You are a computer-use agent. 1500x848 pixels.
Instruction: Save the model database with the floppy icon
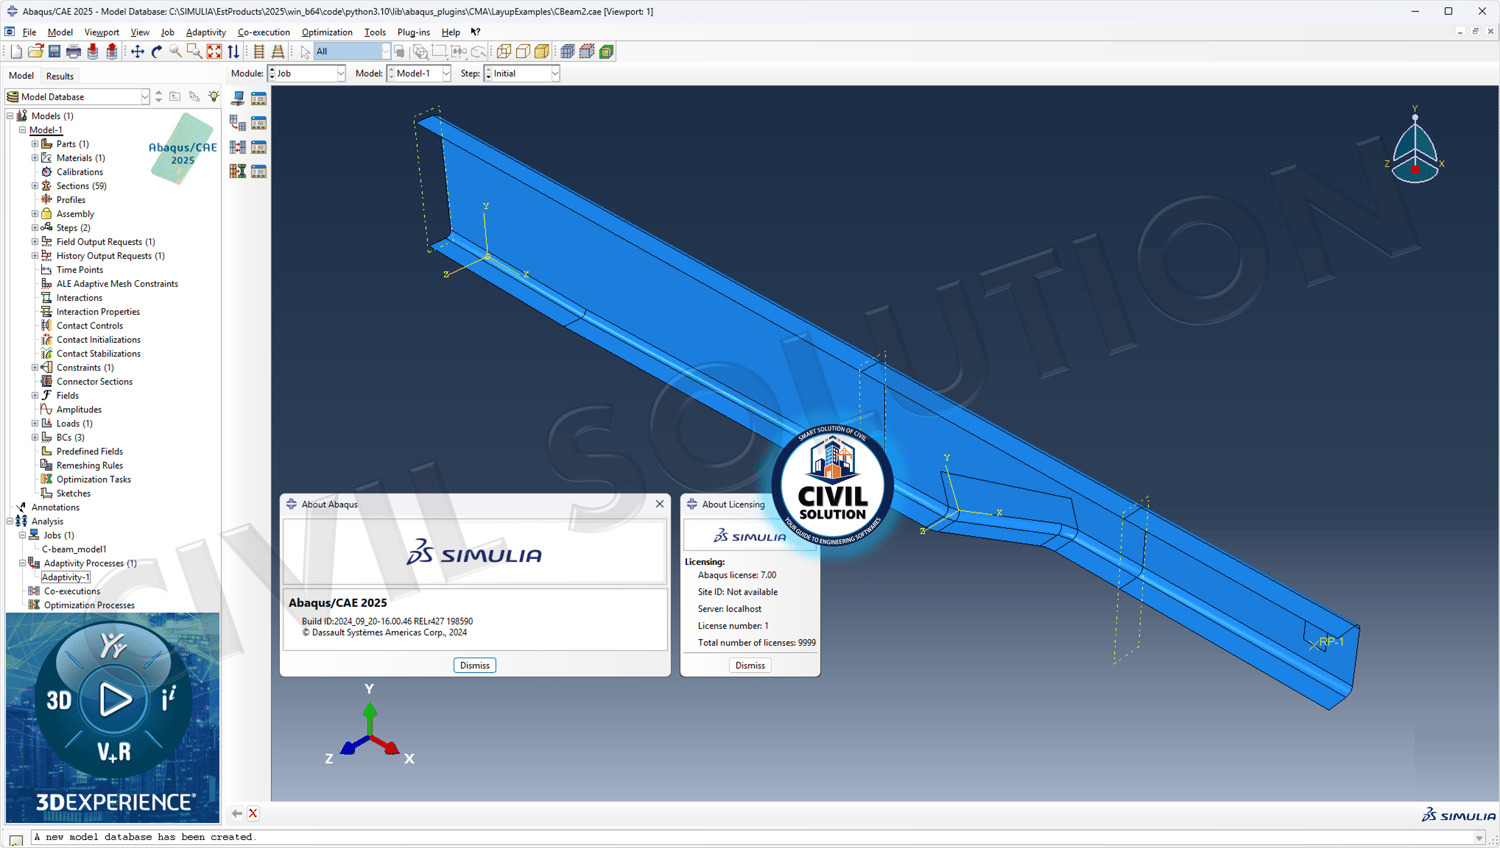[54, 52]
